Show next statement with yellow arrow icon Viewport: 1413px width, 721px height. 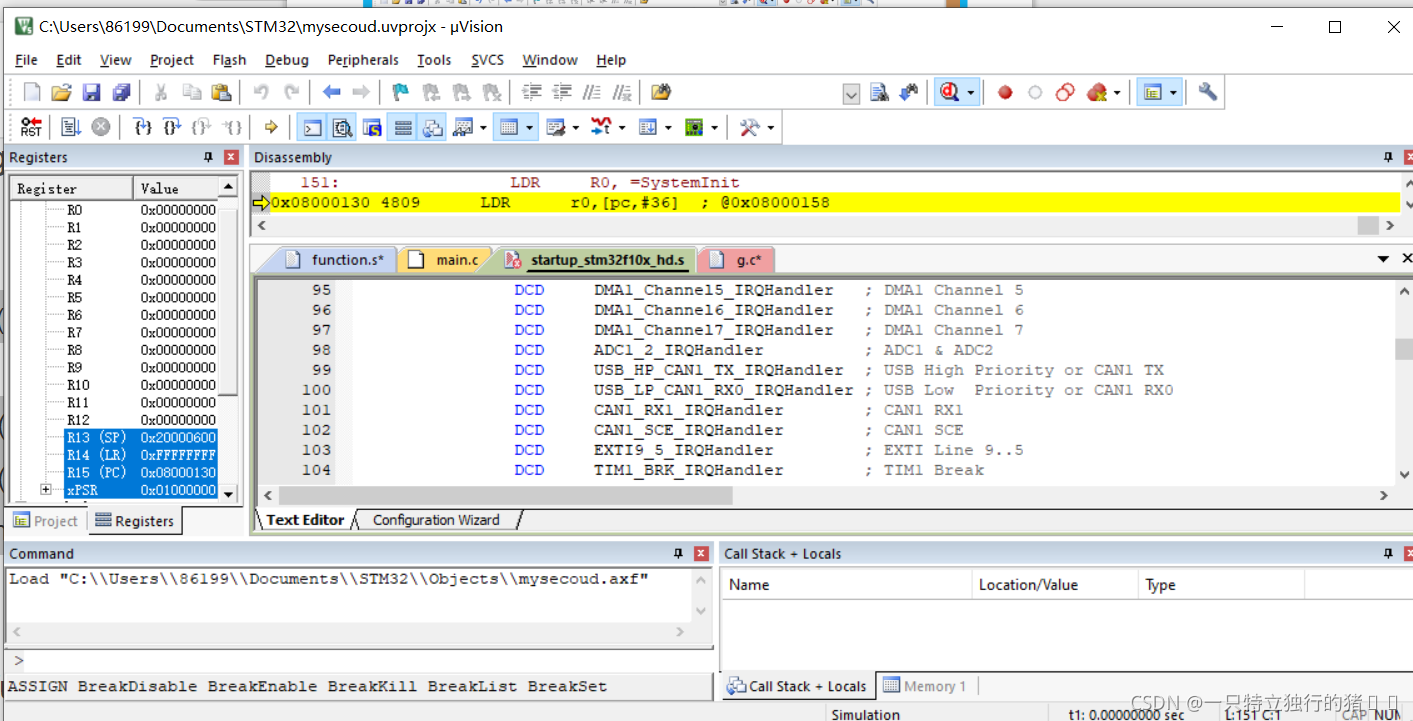[x=271, y=127]
